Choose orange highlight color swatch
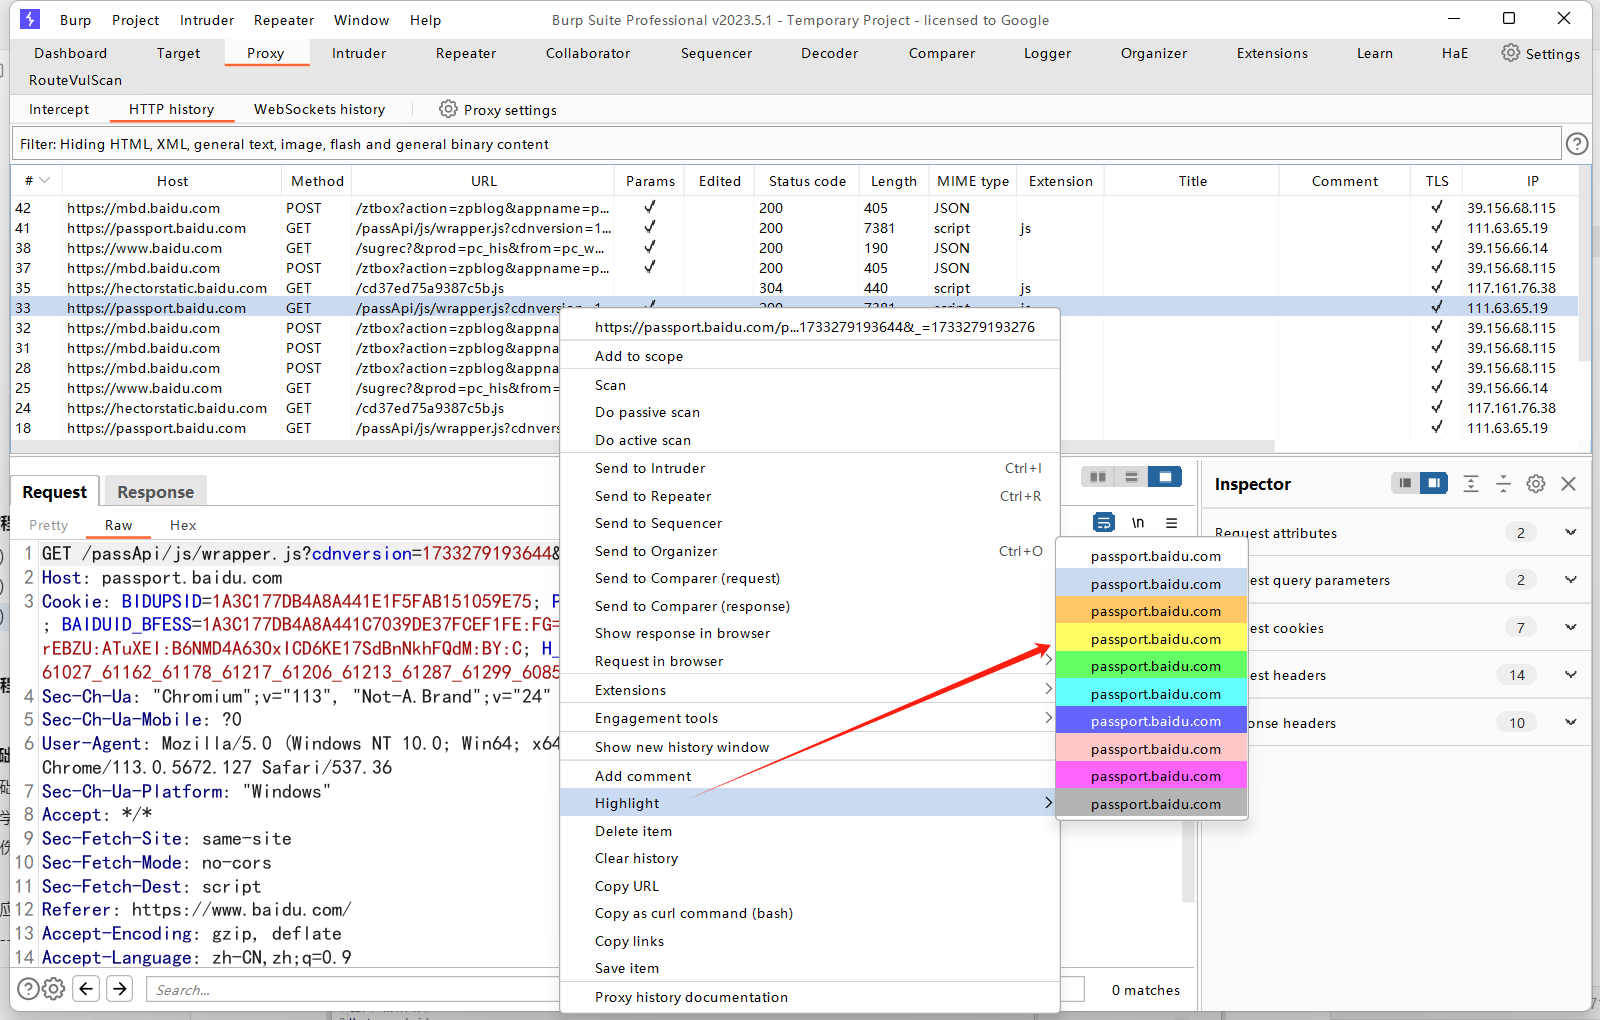The height and width of the screenshot is (1020, 1600). coord(1152,611)
